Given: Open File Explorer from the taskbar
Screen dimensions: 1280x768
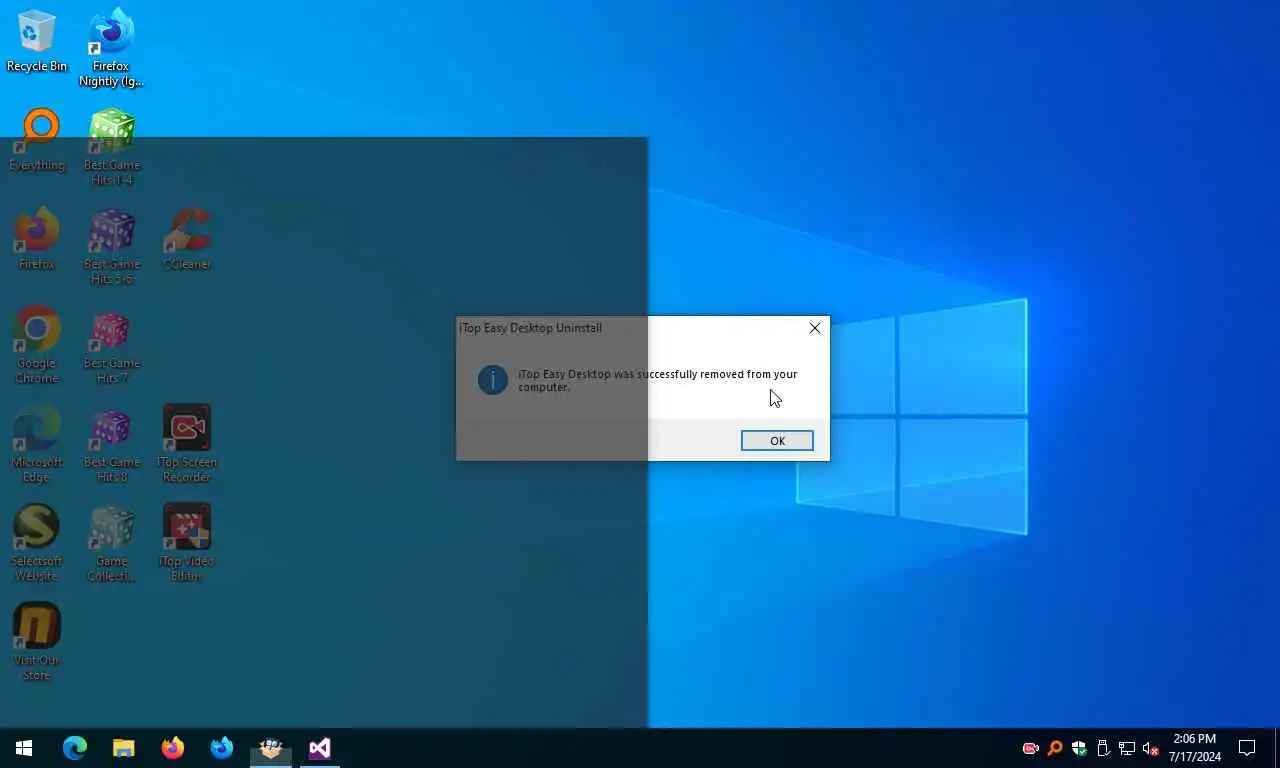Looking at the screenshot, I should pos(123,748).
